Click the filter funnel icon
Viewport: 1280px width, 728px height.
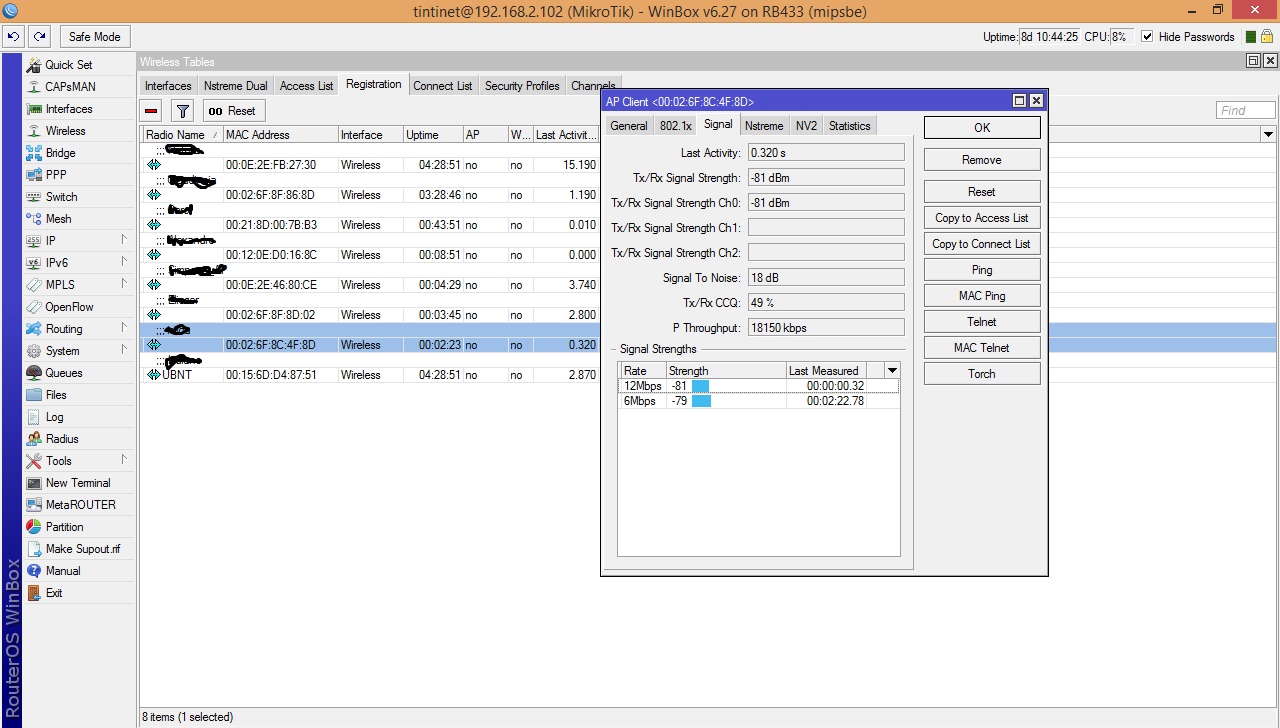click(x=182, y=111)
